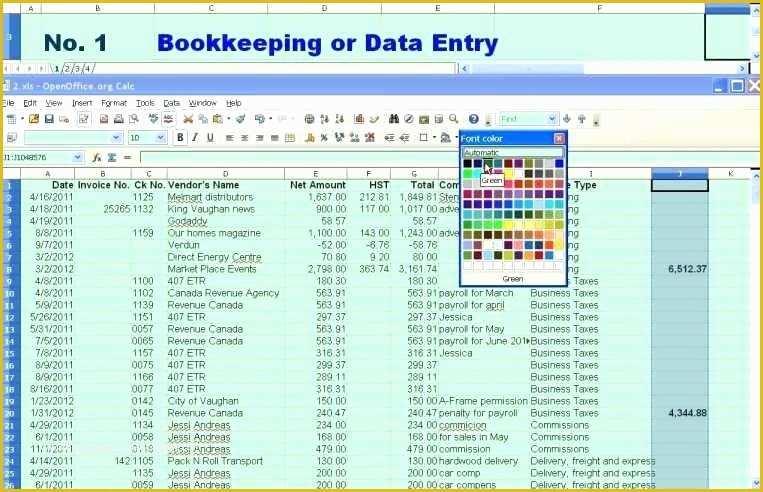Open the Help question mark icon
Image resolution: width=763 pixels, height=492 pixels.
[473, 119]
